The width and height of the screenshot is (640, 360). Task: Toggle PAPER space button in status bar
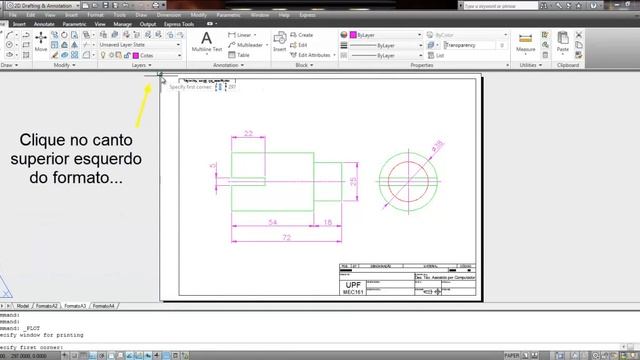pyautogui.click(x=511, y=356)
